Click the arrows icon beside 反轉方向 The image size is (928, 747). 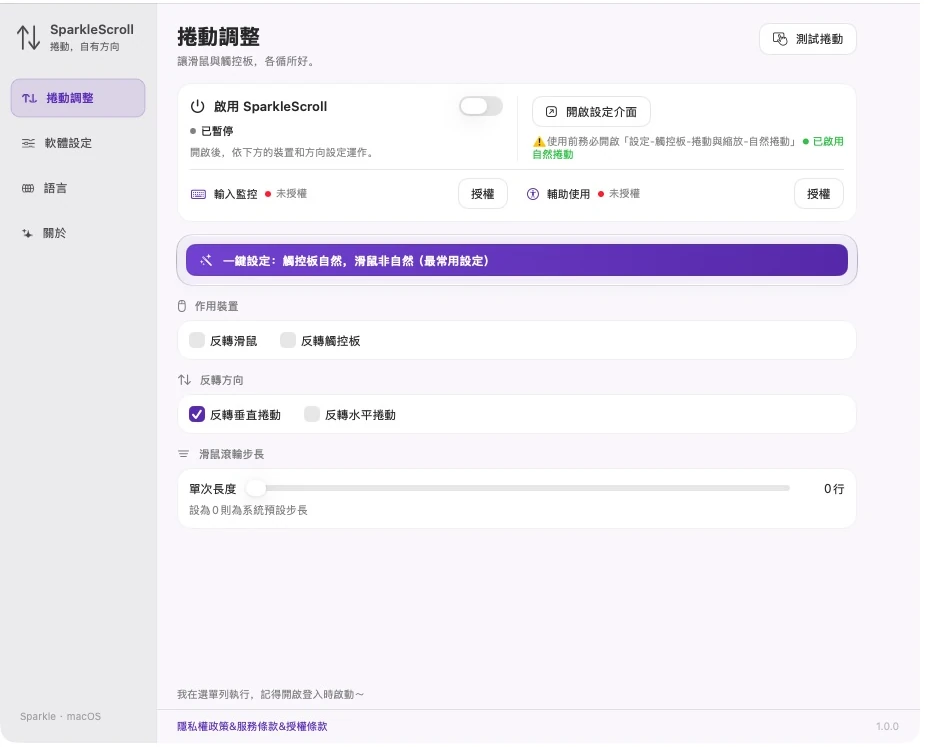click(x=185, y=380)
